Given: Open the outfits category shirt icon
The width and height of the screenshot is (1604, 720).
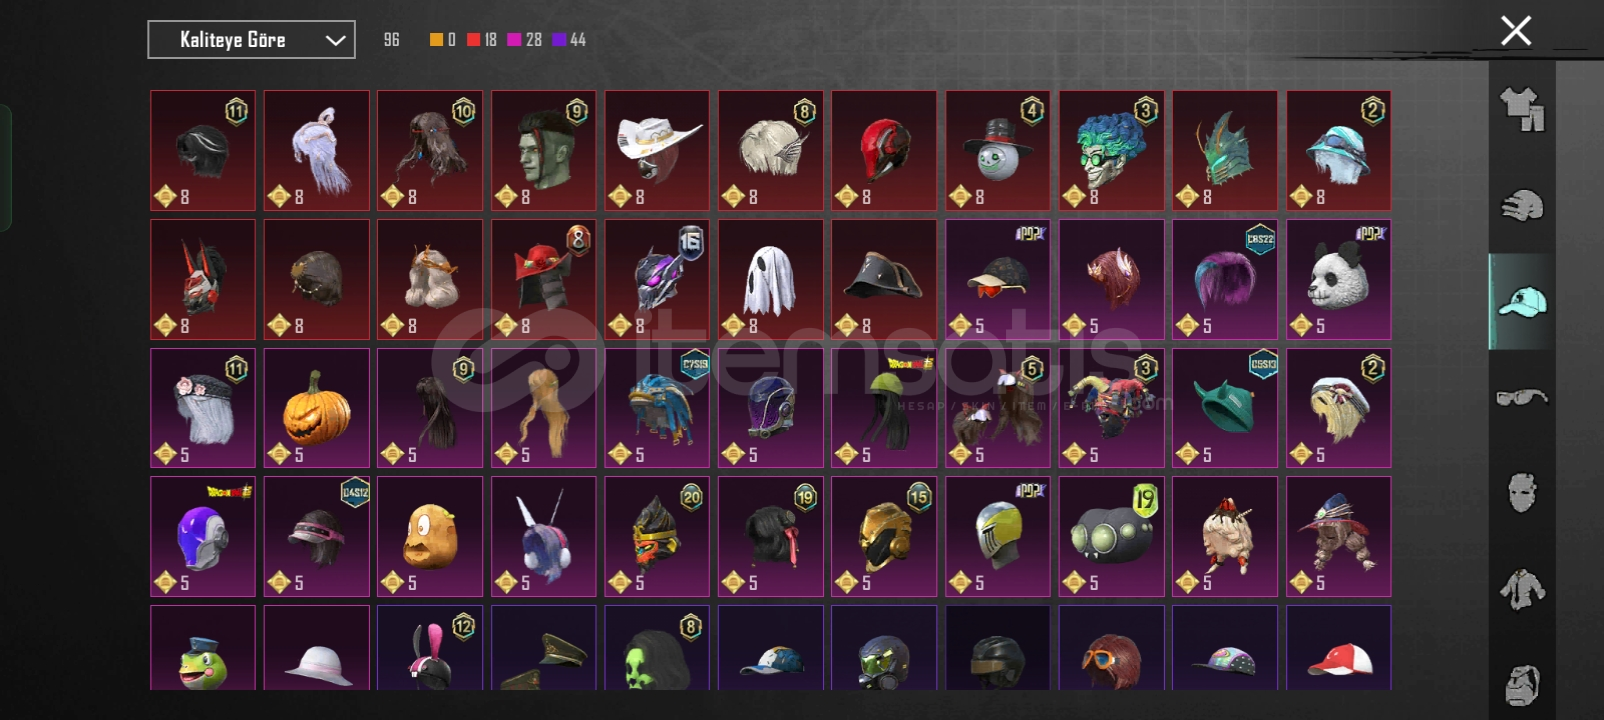Looking at the screenshot, I should point(1522,109).
